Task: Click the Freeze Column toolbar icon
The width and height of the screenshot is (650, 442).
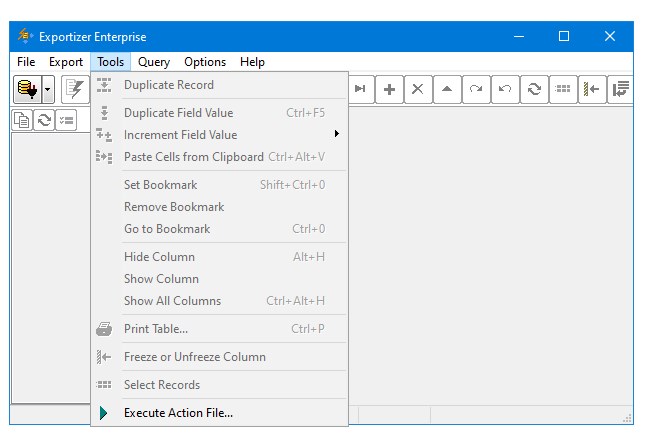Action: coord(592,89)
